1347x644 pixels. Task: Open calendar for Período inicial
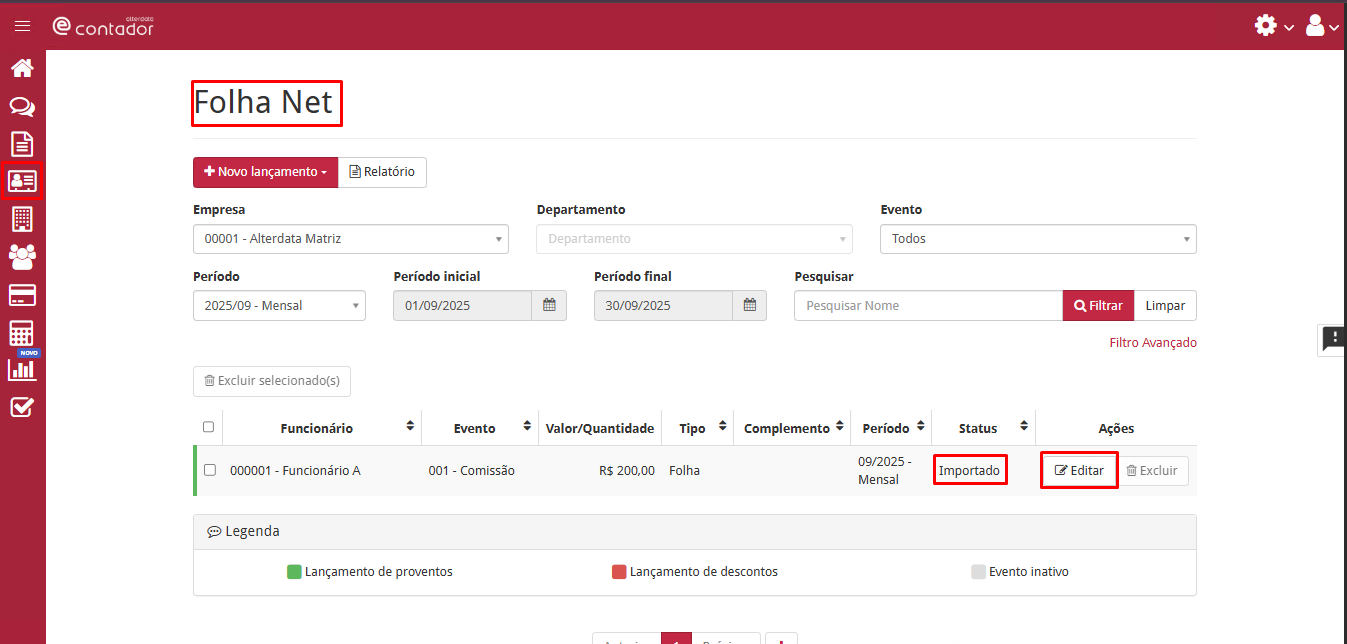549,305
